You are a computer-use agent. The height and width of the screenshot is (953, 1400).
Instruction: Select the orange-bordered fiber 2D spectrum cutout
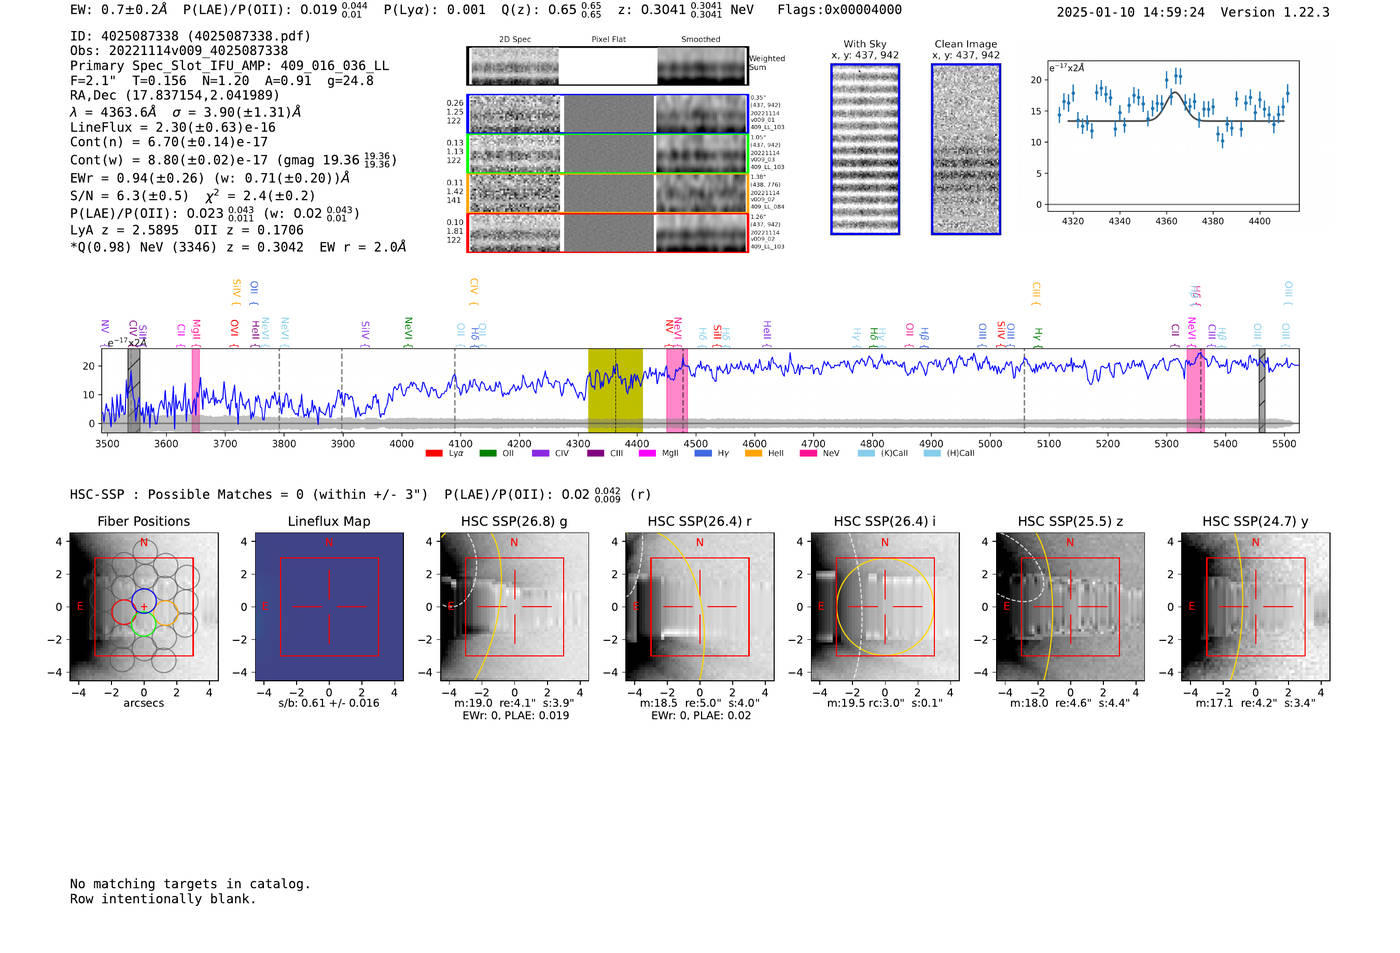[608, 193]
